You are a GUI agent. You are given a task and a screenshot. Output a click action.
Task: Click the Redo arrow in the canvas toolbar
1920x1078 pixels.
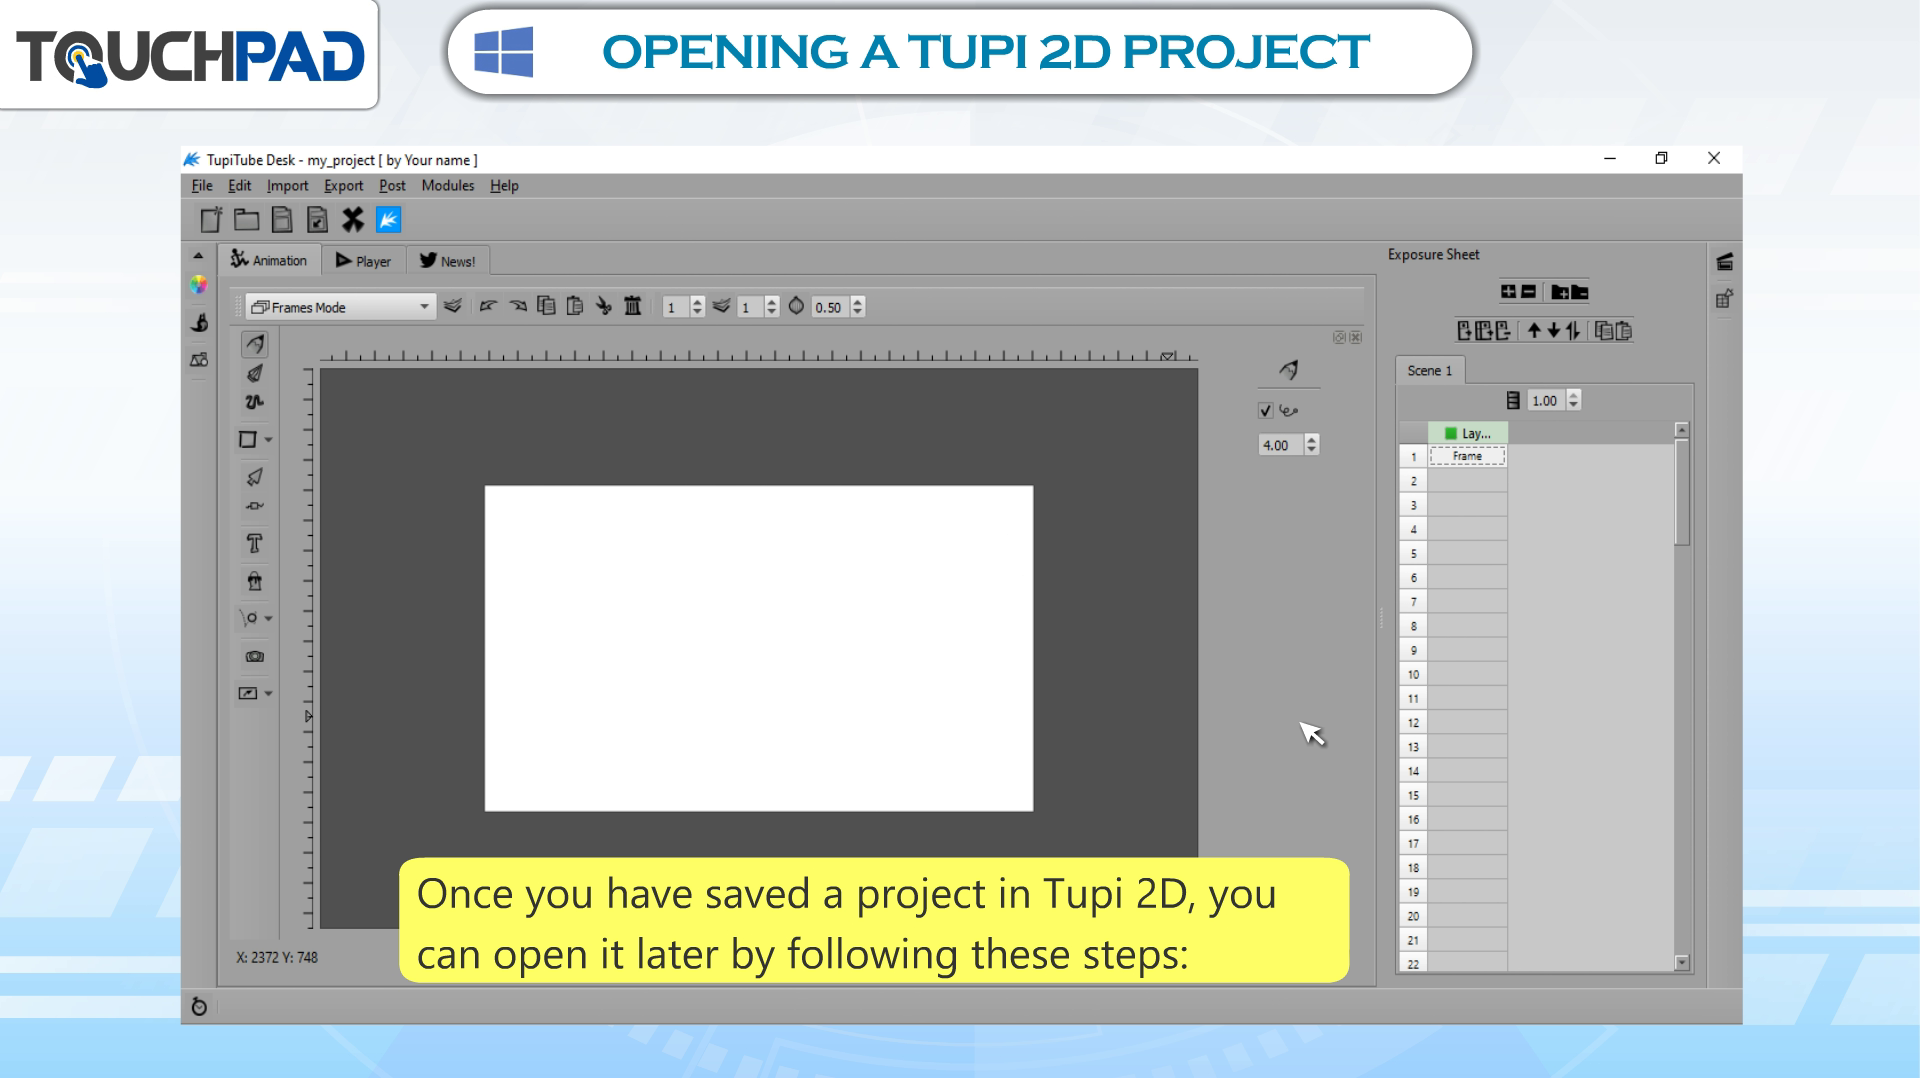pyautogui.click(x=517, y=307)
